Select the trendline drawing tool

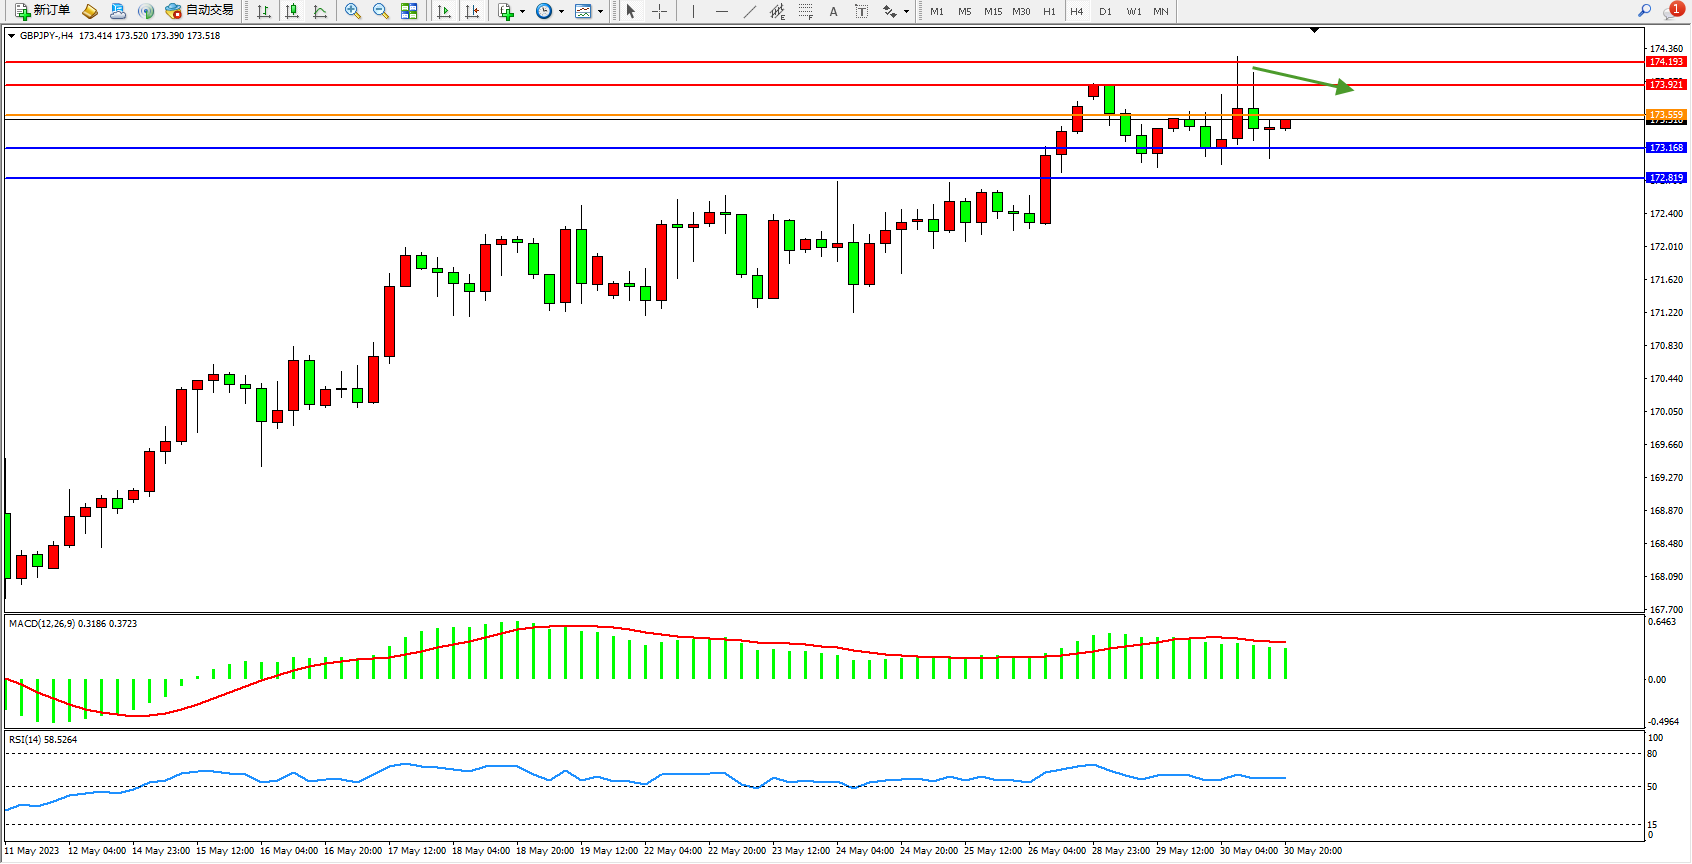(x=749, y=11)
